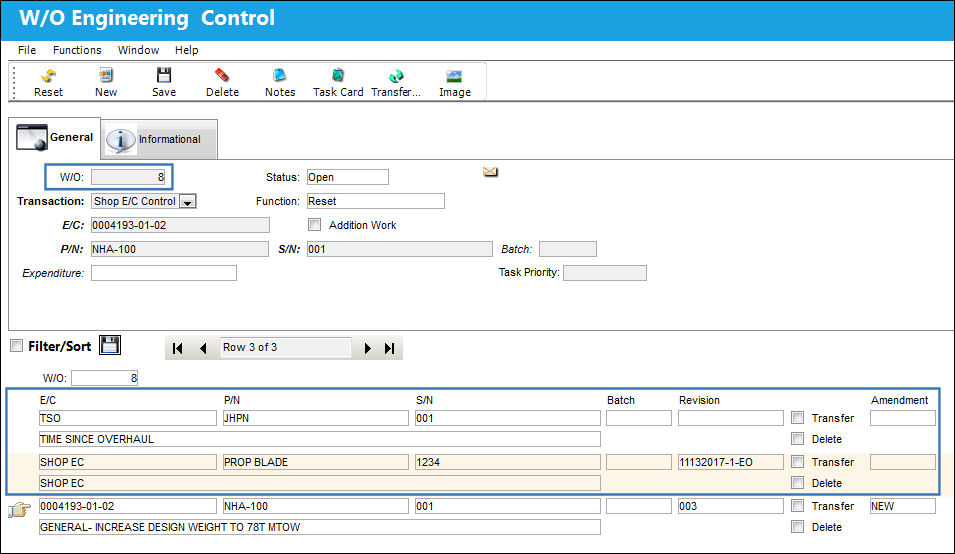Click the PROP BLADE P/N cell

coord(315,462)
